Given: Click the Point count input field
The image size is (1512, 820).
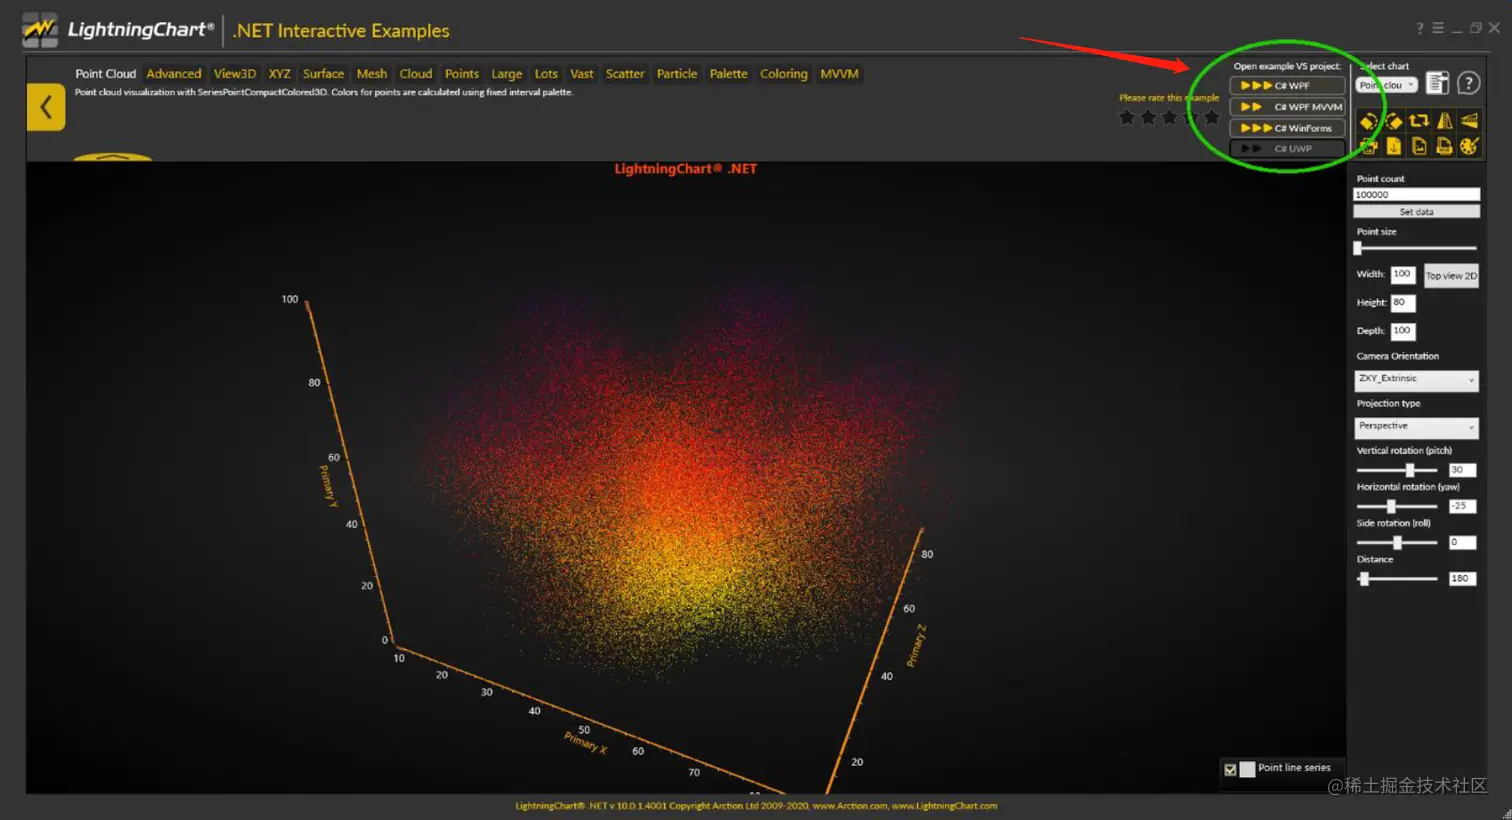Looking at the screenshot, I should click(x=1416, y=195).
